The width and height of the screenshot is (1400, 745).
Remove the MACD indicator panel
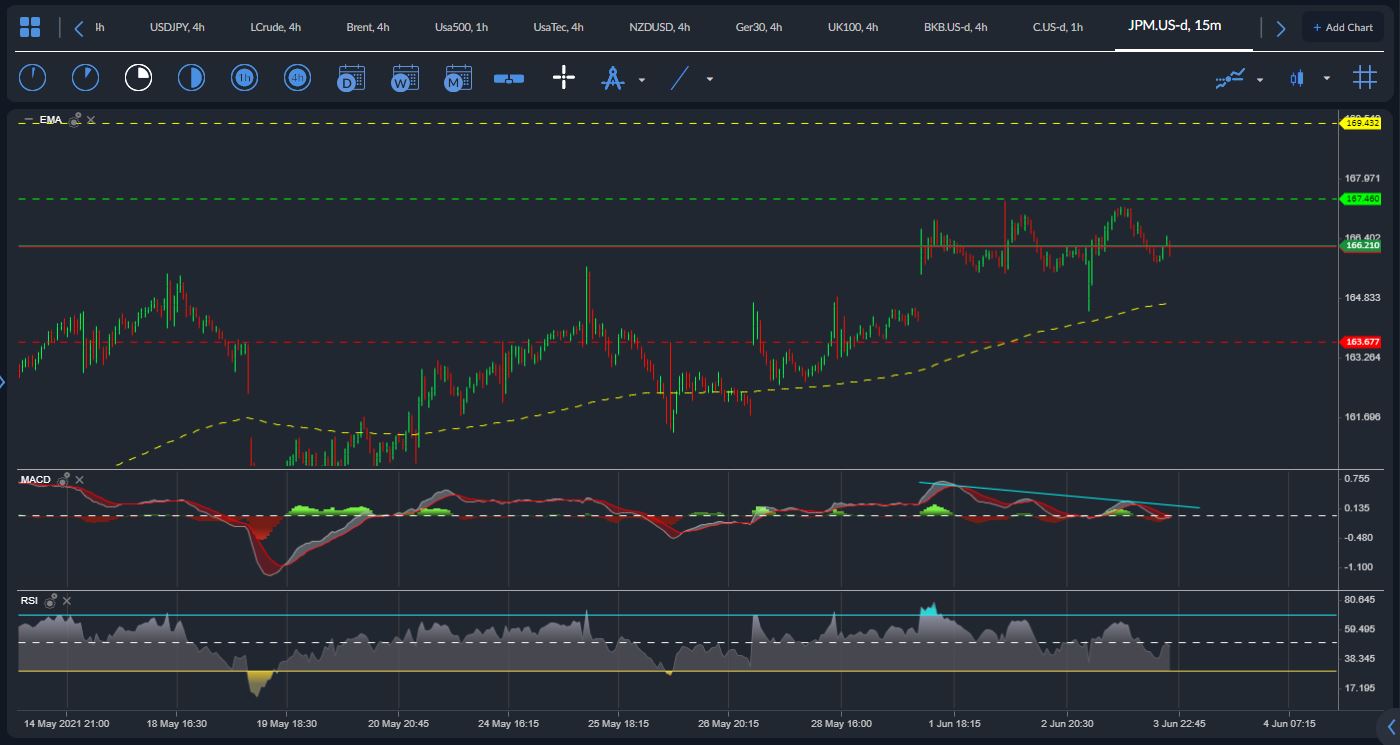[80, 480]
